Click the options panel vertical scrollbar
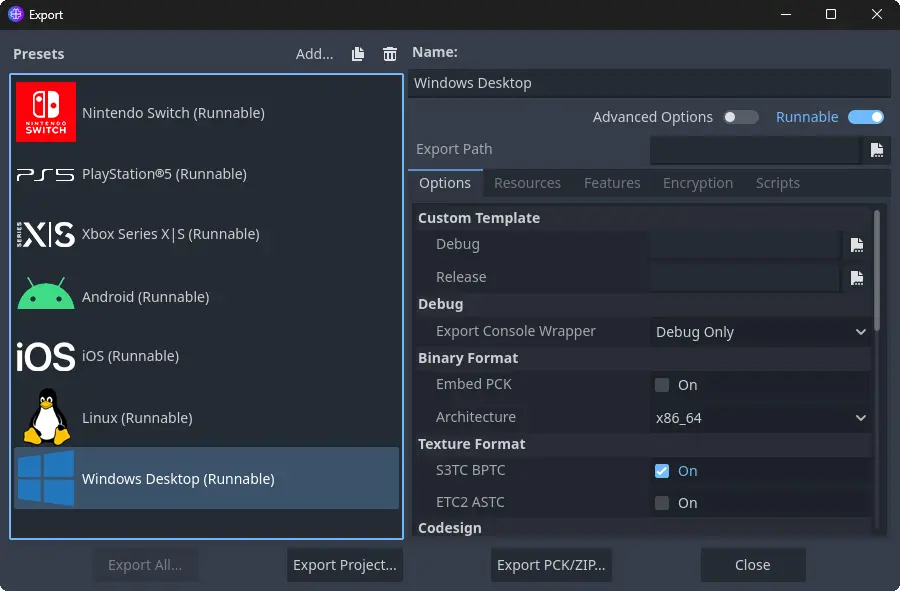This screenshot has width=900, height=591. pos(876,270)
